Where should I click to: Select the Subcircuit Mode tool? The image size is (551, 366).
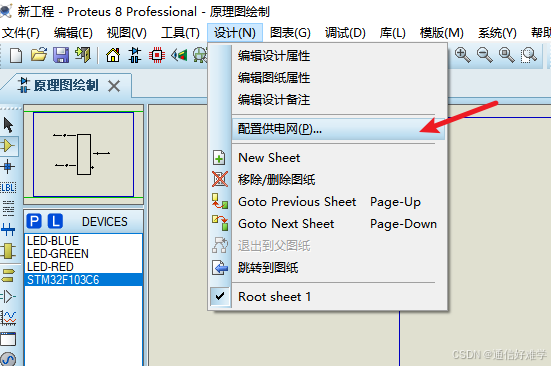click(x=8, y=251)
